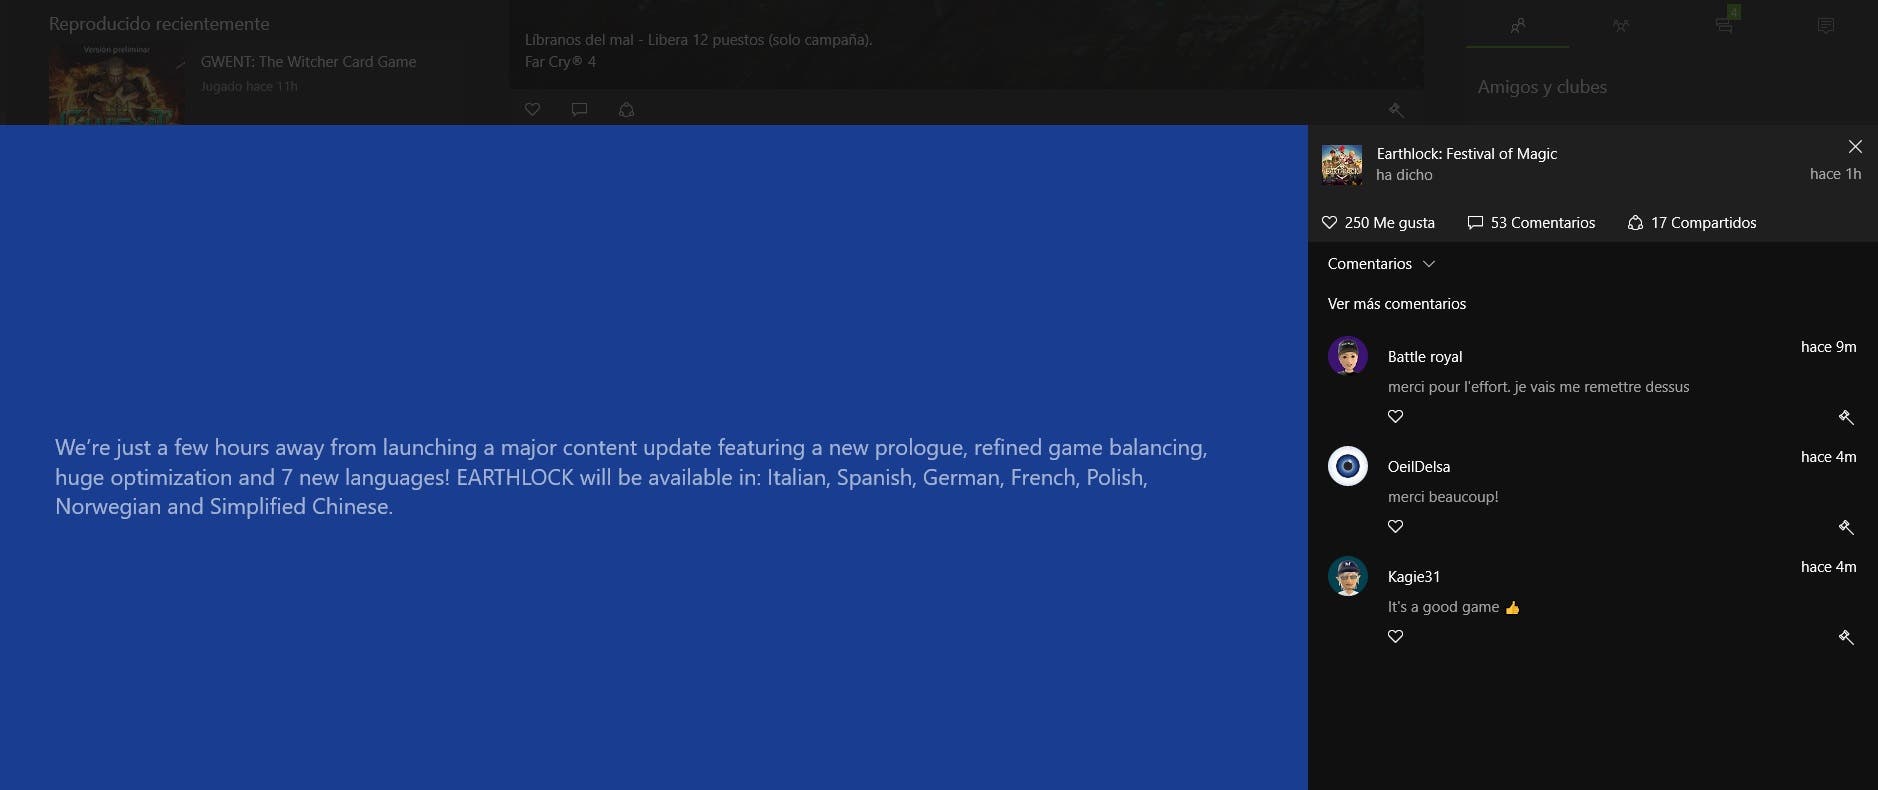This screenshot has width=1878, height=790.
Task: Click the GWENT game cover thumbnail
Action: (116, 85)
